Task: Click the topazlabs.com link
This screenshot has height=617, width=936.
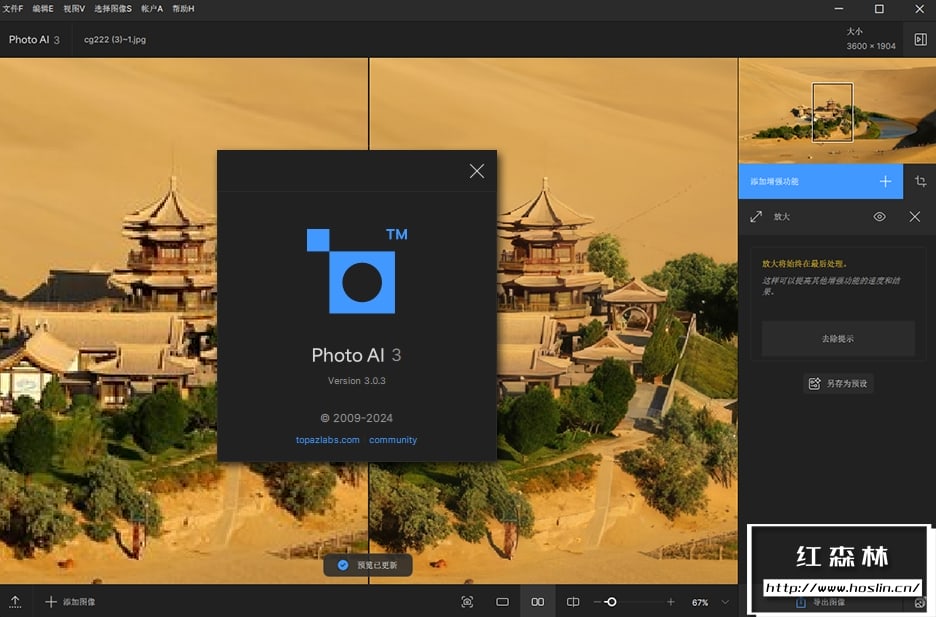Action: click(327, 440)
